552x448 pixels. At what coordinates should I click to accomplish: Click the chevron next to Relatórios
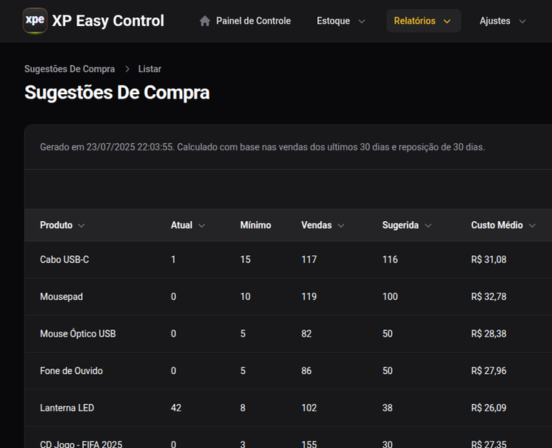point(447,21)
